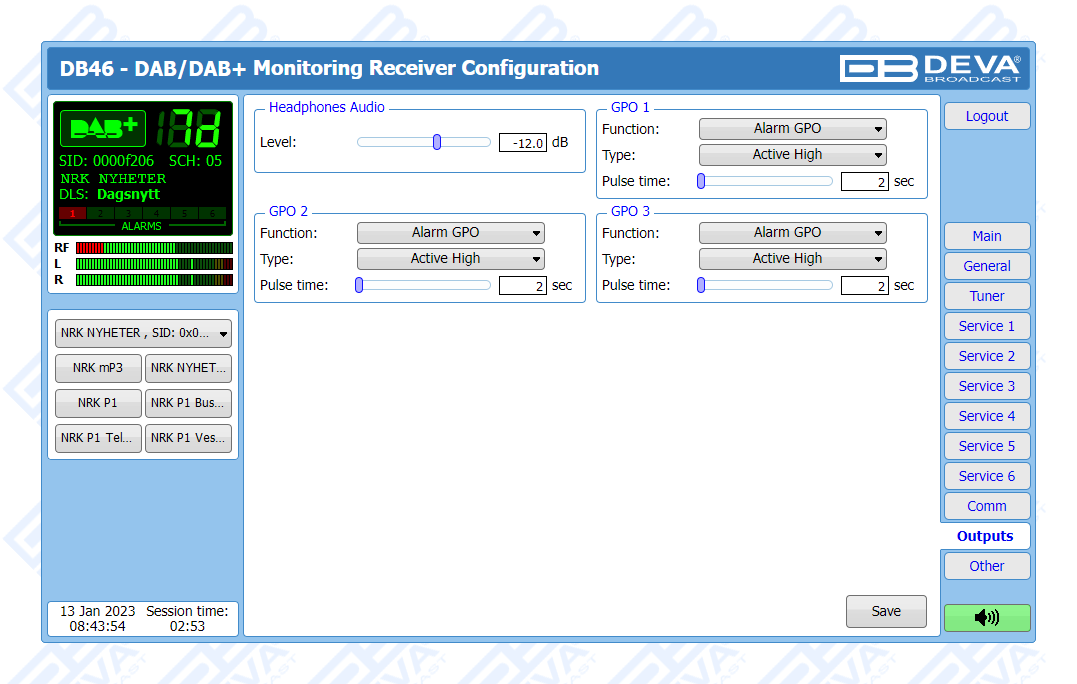Click the green speaker listen icon
This screenshot has height=684, width=1077.
tap(986, 618)
